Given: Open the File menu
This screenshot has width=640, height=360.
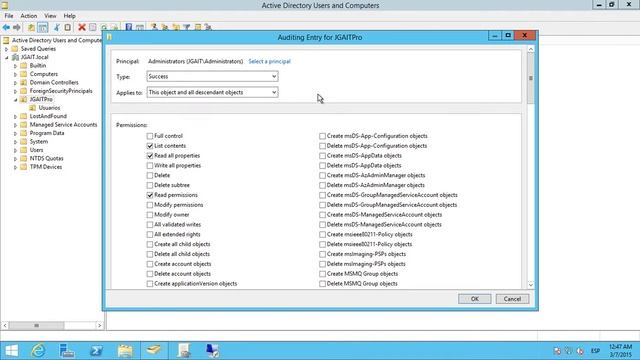Looking at the screenshot, I should pyautogui.click(x=9, y=16).
